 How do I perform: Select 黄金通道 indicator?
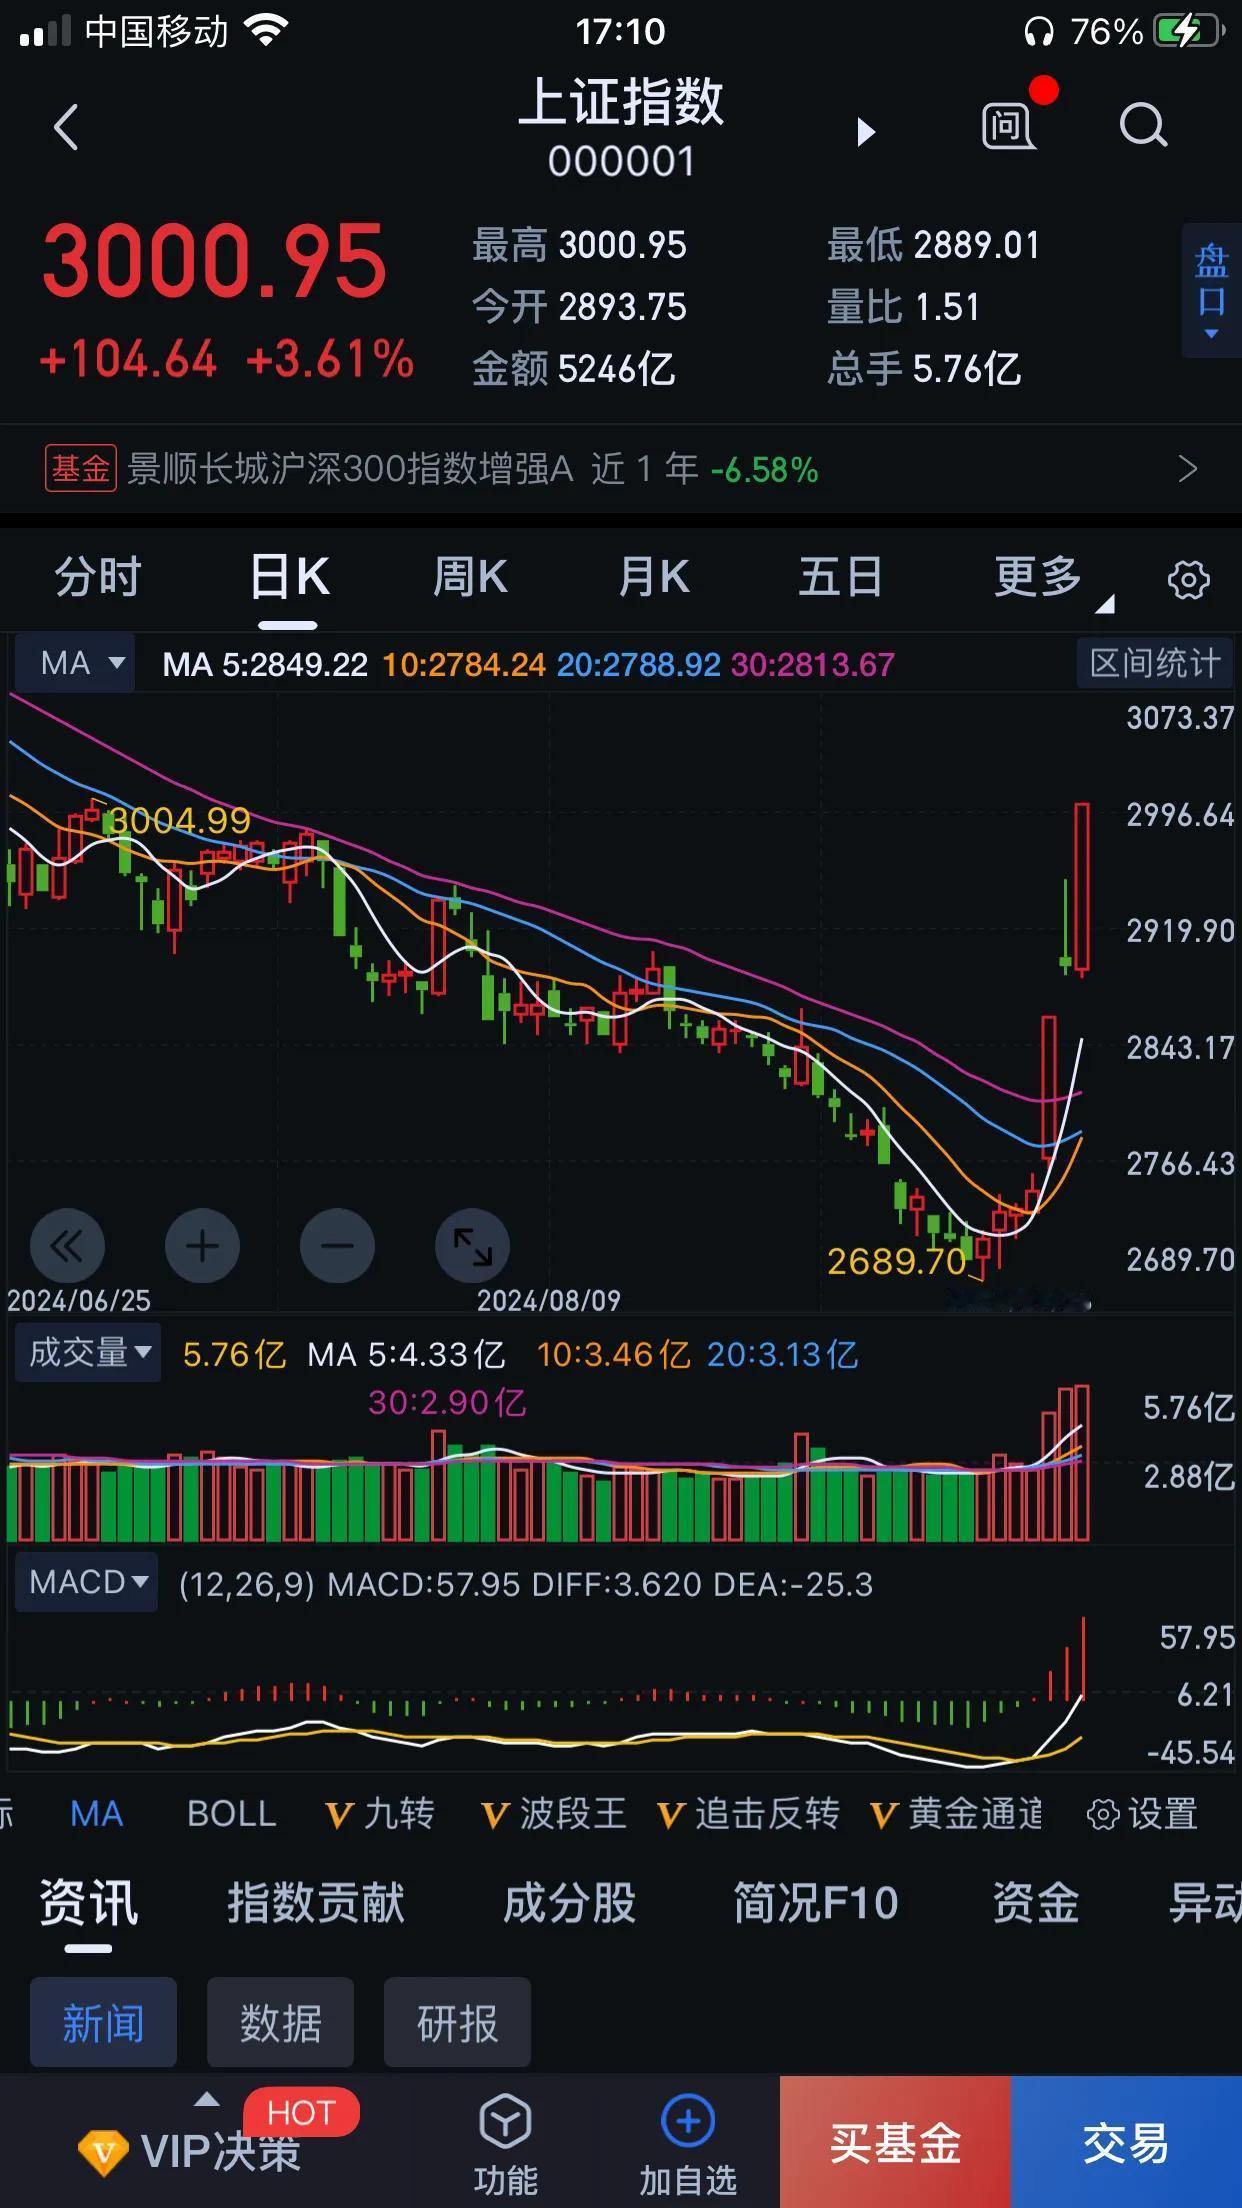click(x=956, y=1813)
